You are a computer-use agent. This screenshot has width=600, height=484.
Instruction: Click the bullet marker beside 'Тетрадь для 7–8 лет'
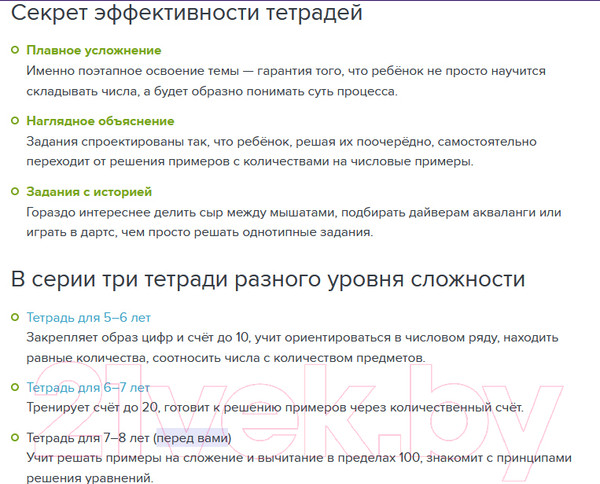(15, 437)
